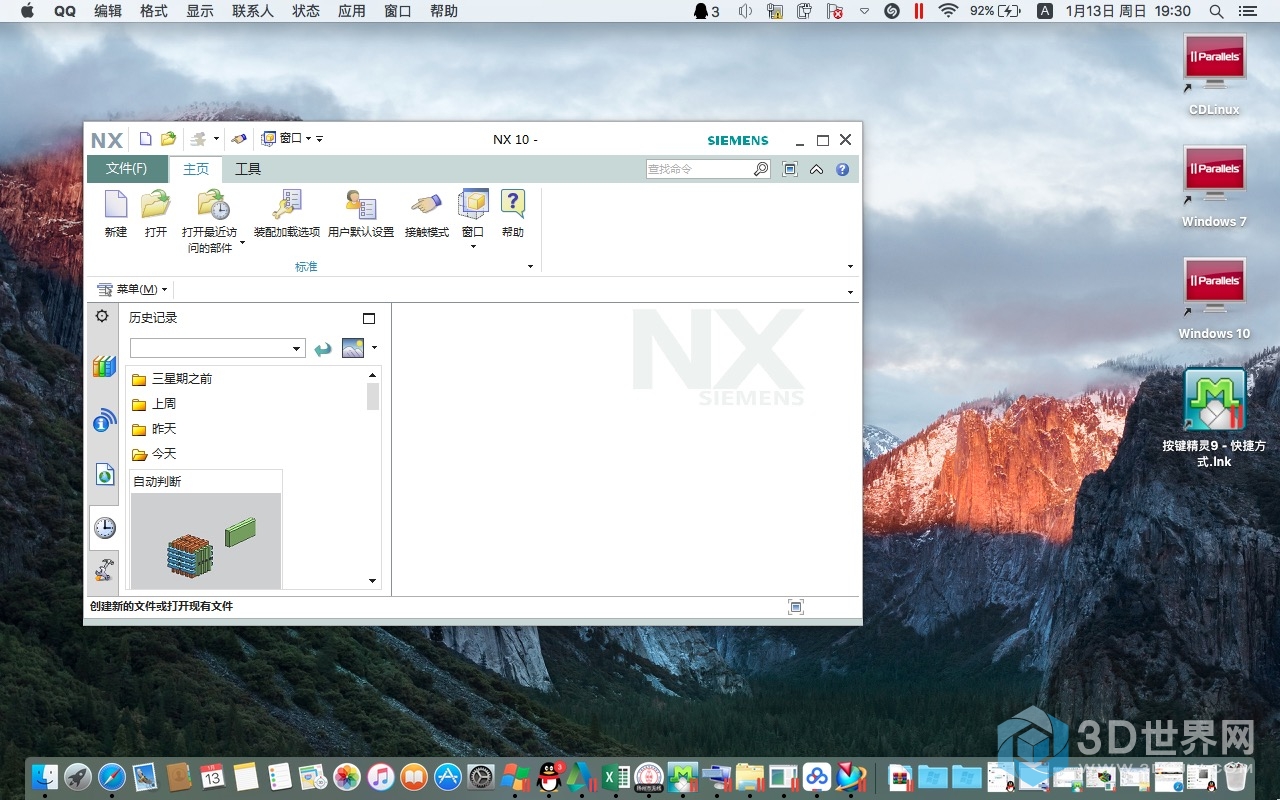1280x800 pixels.
Task: Open dropdown arrow next to picture view icon
Action: 374,348
